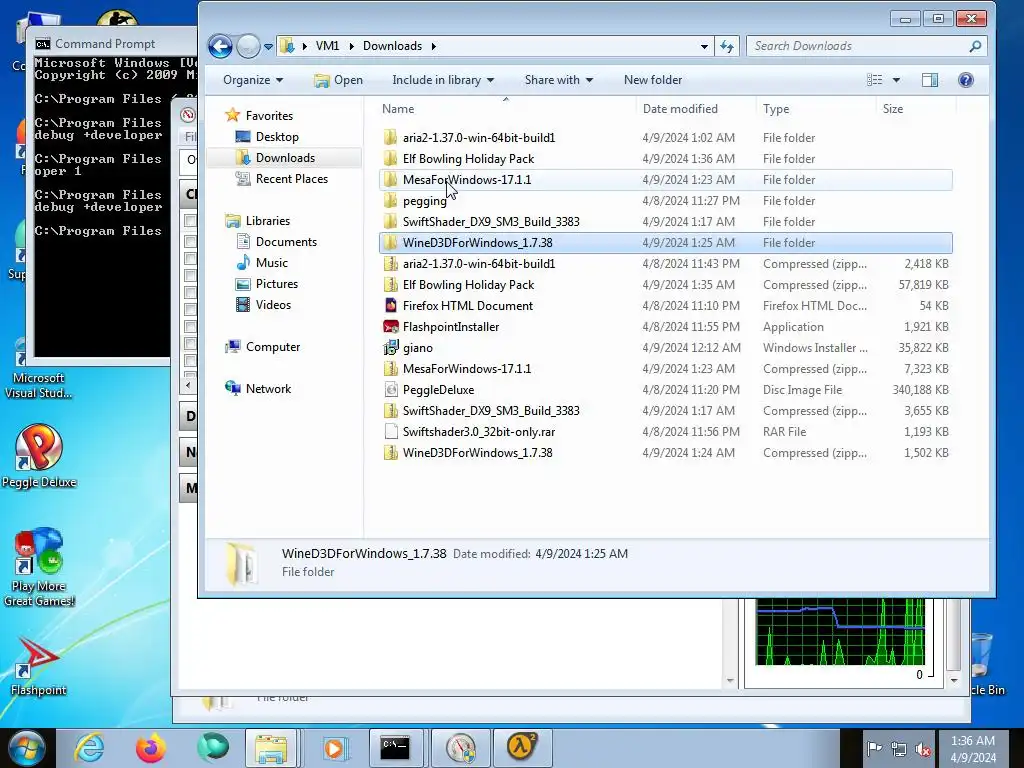Open the Flashpoint desktop shortcut
Viewport: 1024px width, 768px height.
[x=39, y=667]
